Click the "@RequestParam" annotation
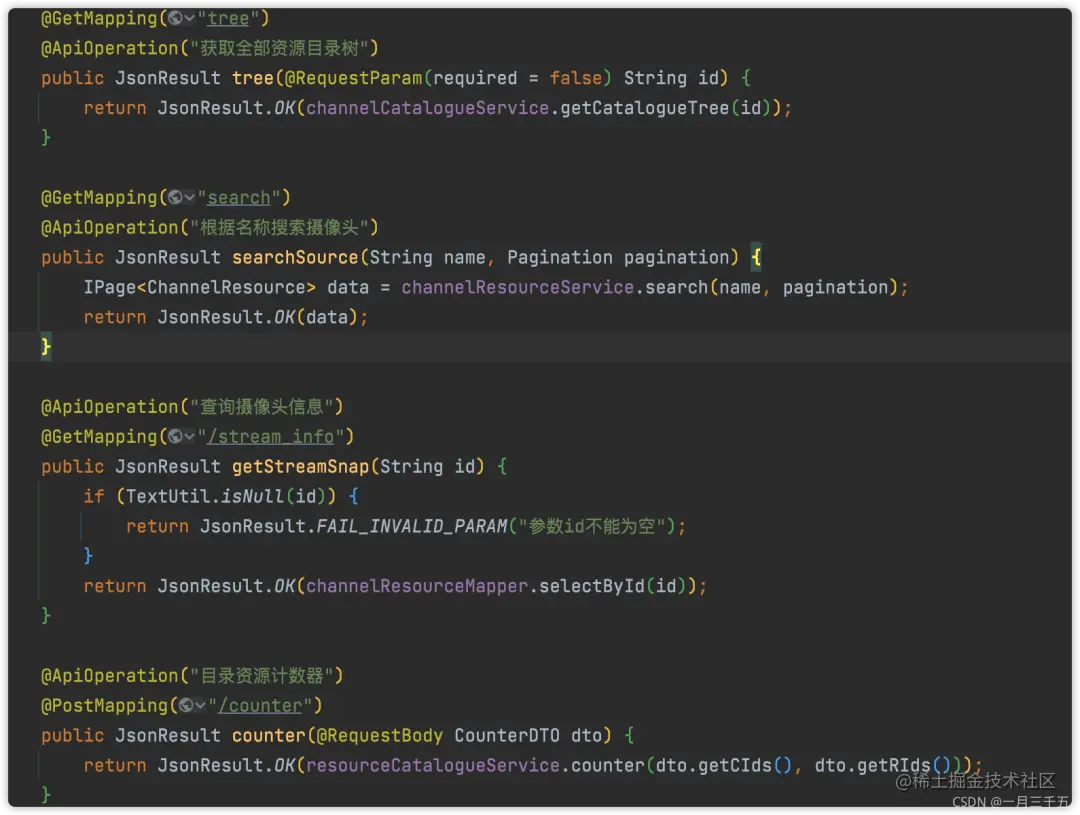Viewport: 1080px width, 815px height. point(353,78)
